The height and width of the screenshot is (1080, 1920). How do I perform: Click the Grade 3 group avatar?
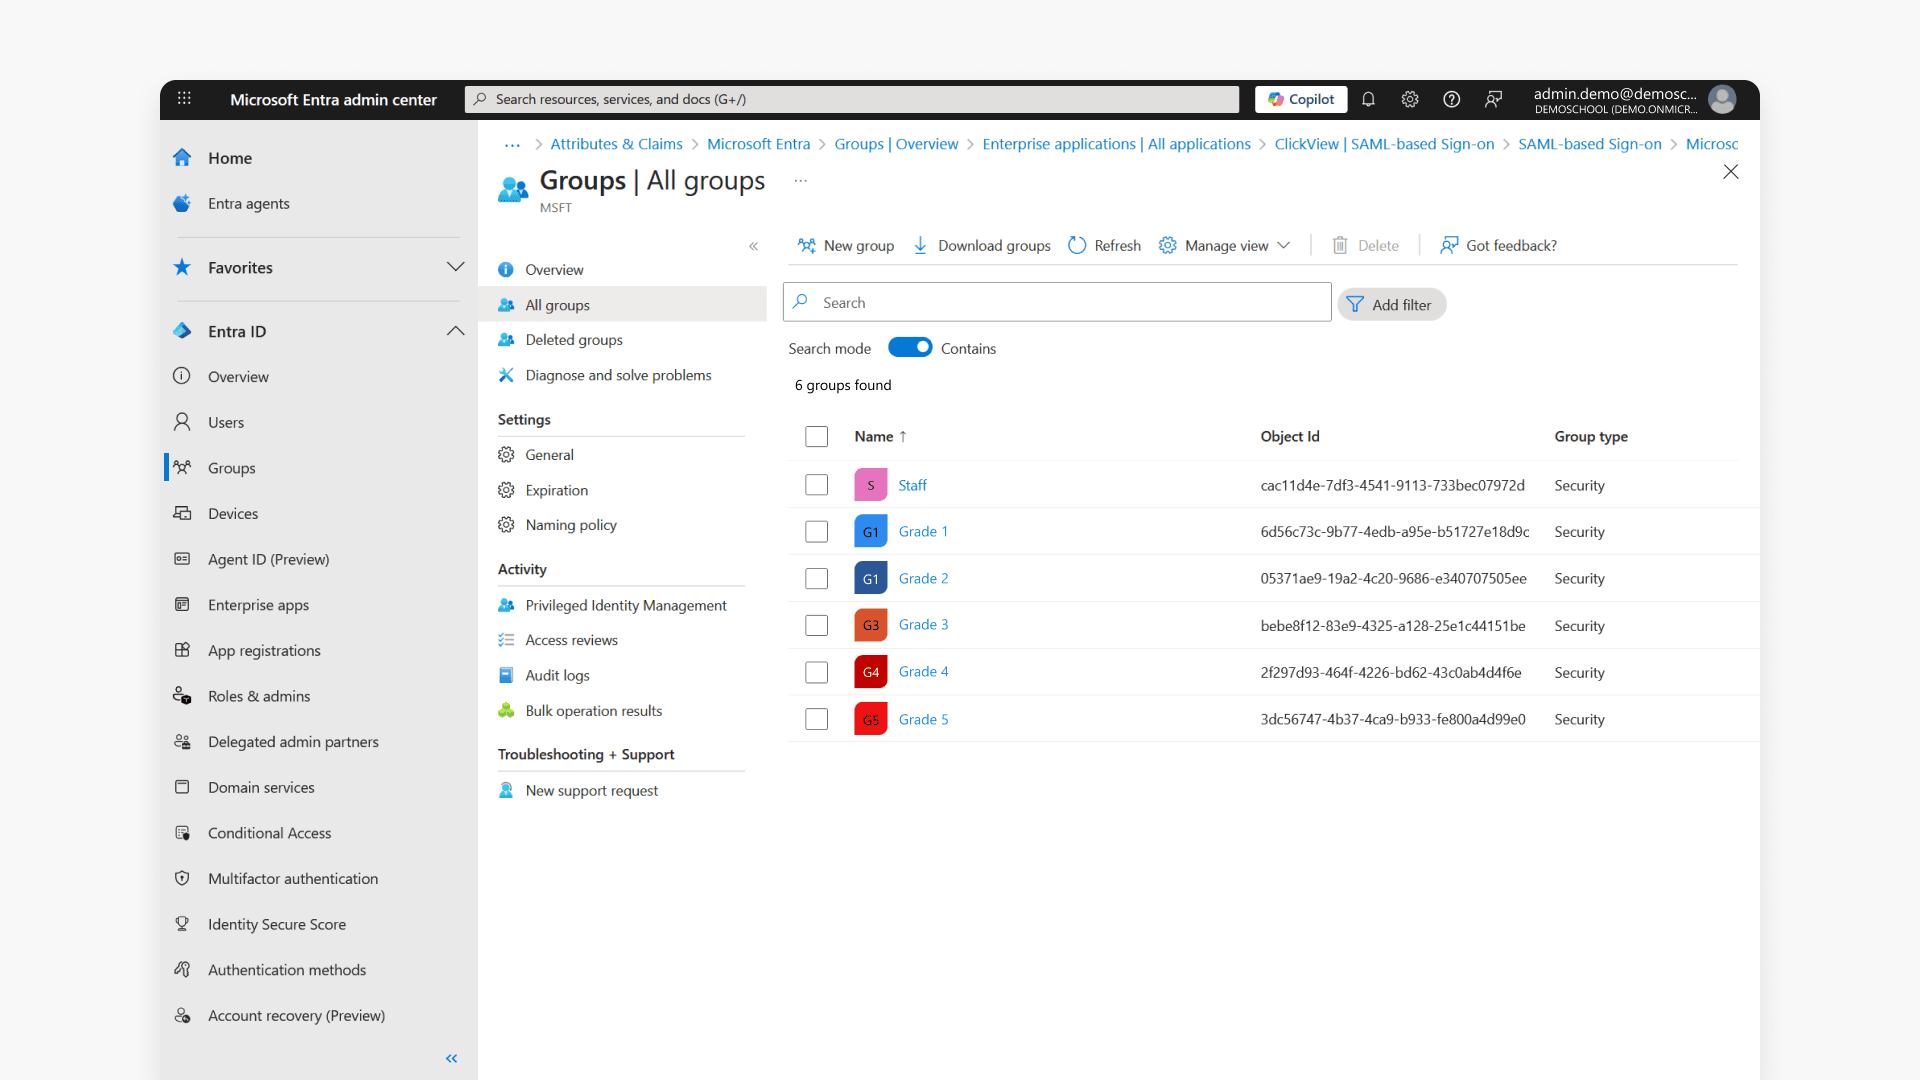[870, 625]
